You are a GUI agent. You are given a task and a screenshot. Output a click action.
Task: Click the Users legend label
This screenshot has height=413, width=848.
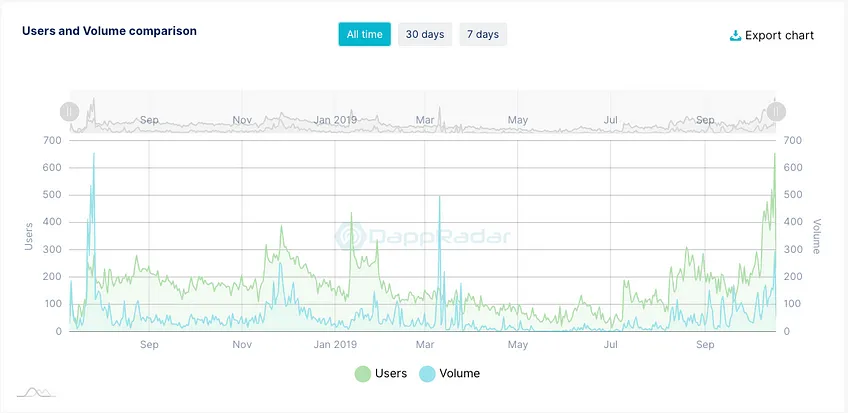tap(391, 374)
